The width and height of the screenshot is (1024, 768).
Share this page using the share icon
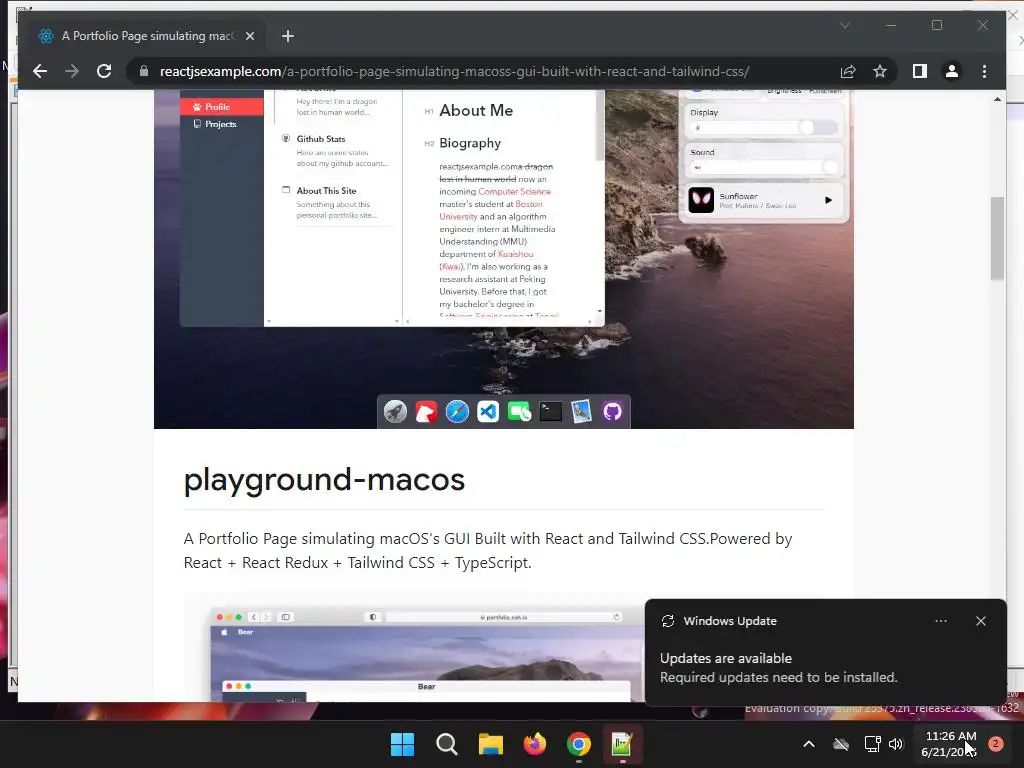point(848,71)
